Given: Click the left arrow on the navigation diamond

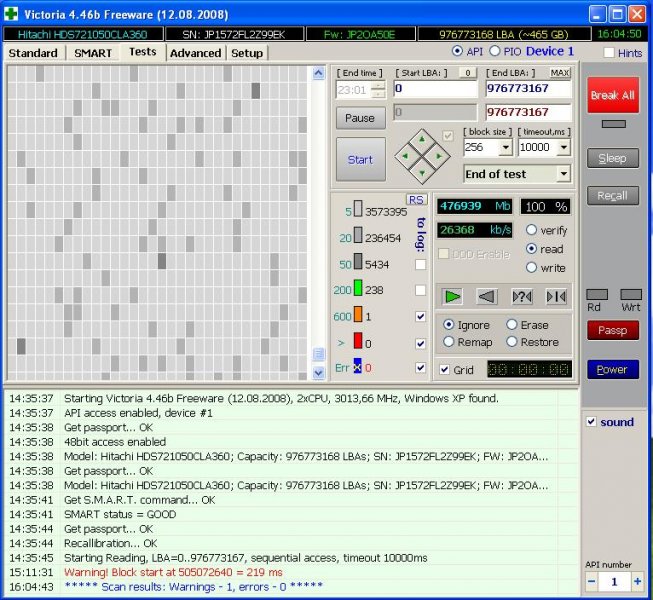Looking at the screenshot, I should pyautogui.click(x=405, y=155).
